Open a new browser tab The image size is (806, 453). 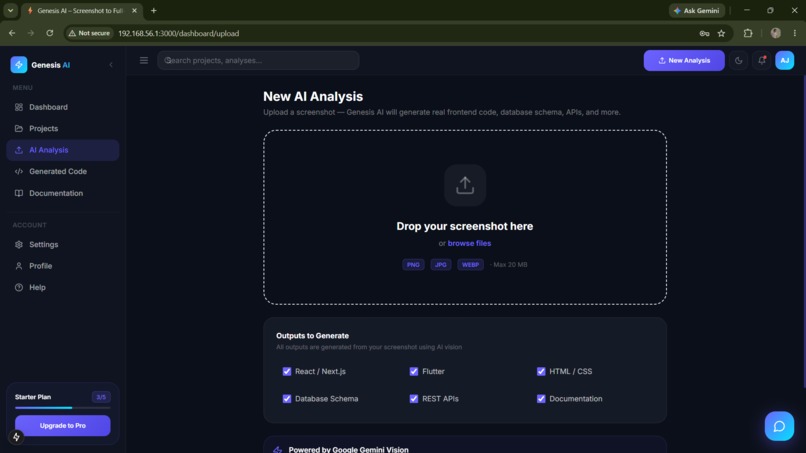click(x=154, y=10)
